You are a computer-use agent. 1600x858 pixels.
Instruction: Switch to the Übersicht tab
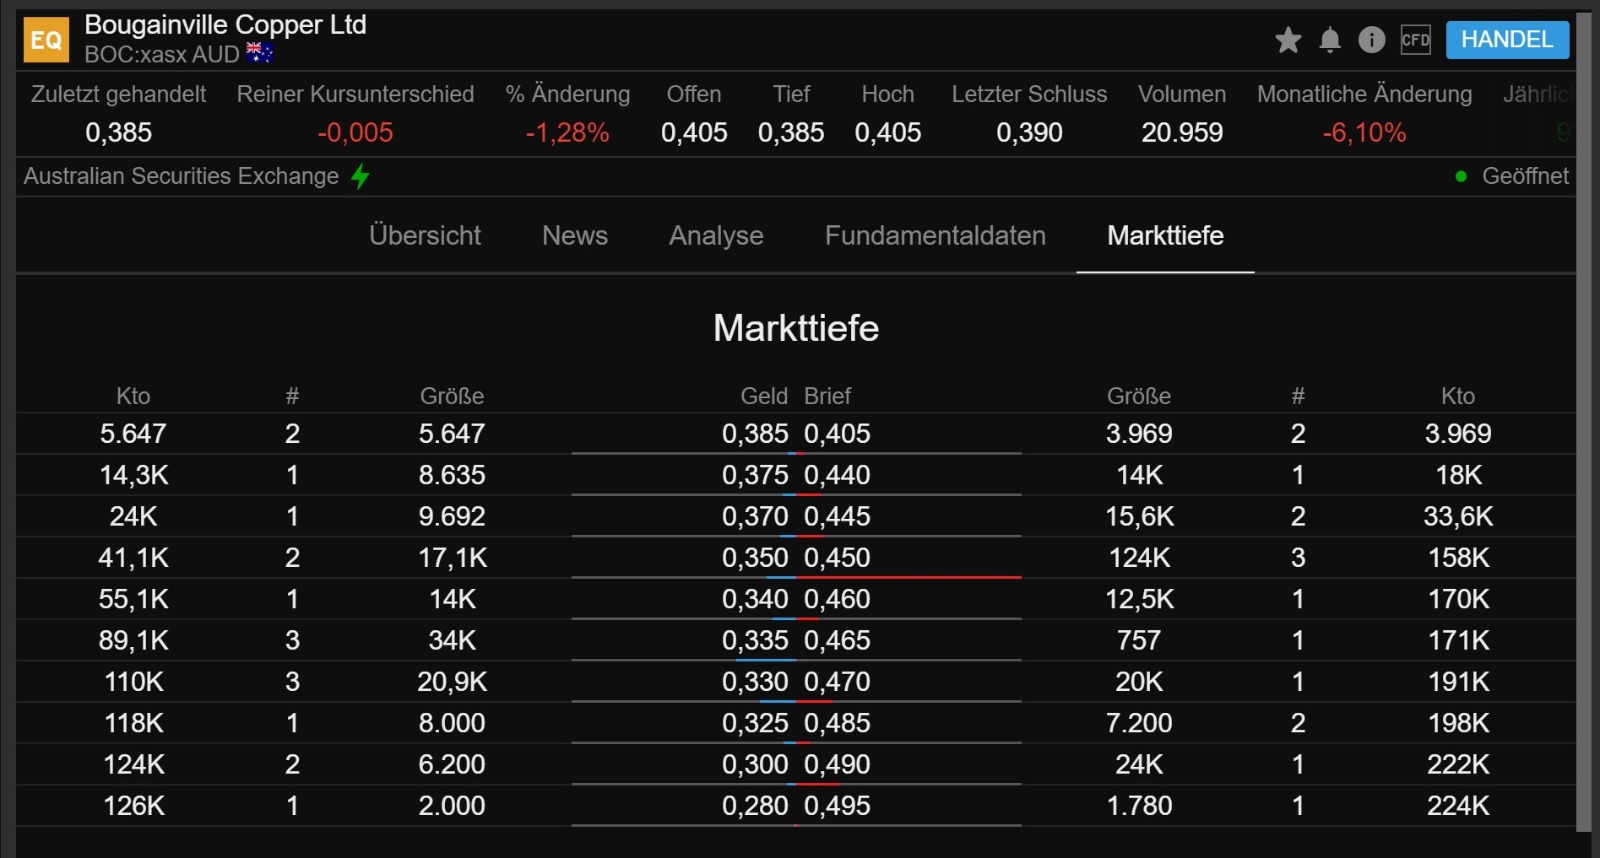(x=425, y=236)
